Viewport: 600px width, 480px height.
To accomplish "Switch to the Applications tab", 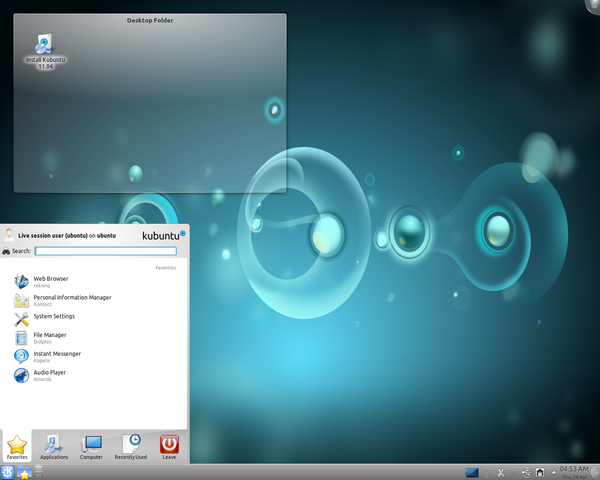I will pyautogui.click(x=54, y=446).
